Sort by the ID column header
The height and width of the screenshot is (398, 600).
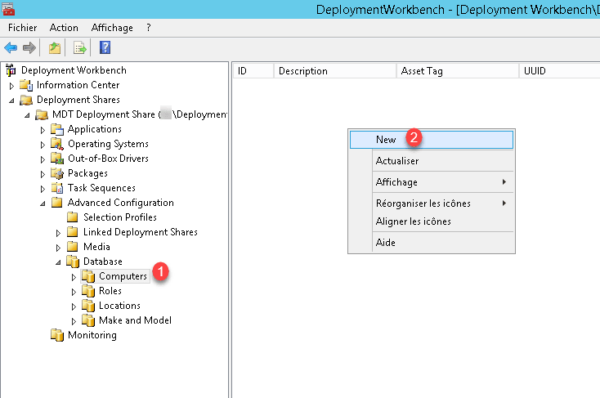click(x=253, y=71)
